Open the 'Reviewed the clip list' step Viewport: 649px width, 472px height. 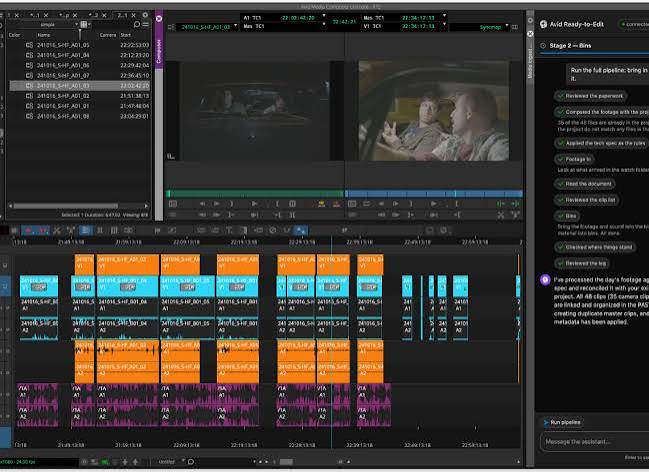point(587,200)
